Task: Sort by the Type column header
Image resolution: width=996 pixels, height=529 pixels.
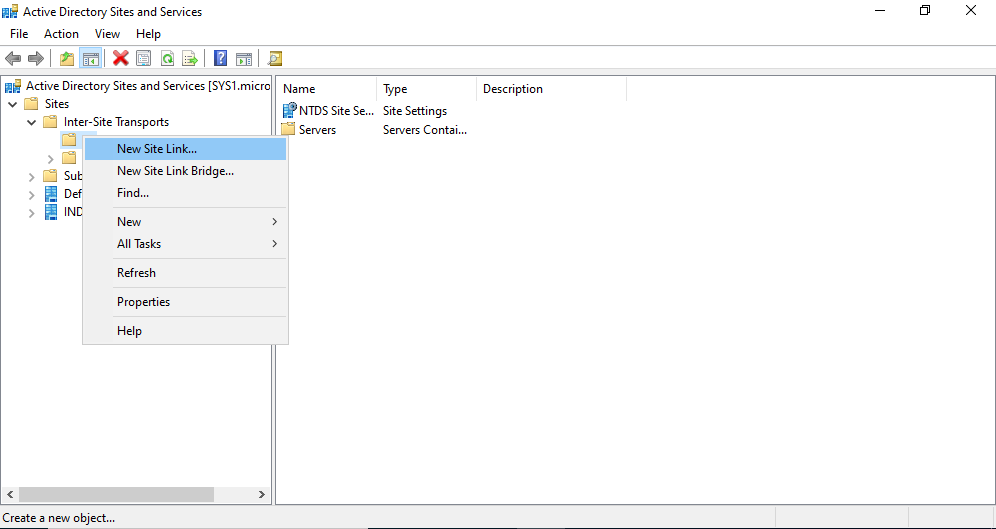Action: [x=427, y=89]
